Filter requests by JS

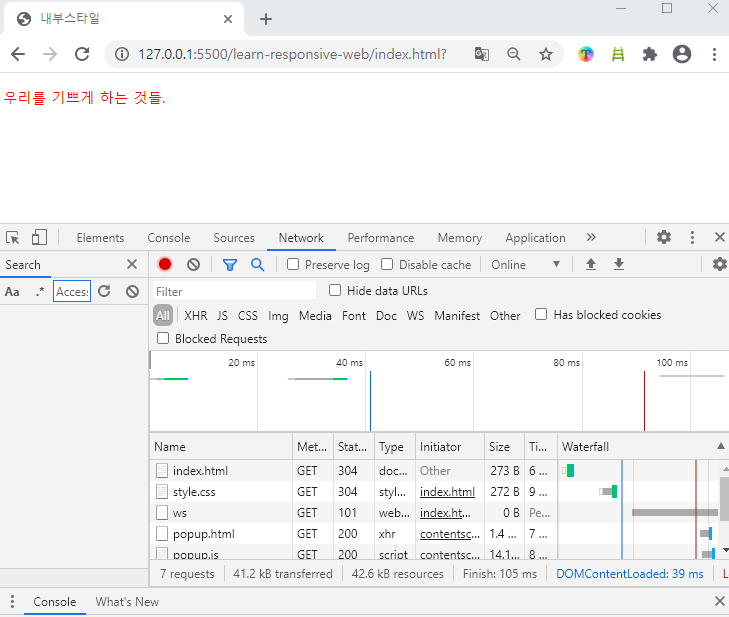(222, 316)
